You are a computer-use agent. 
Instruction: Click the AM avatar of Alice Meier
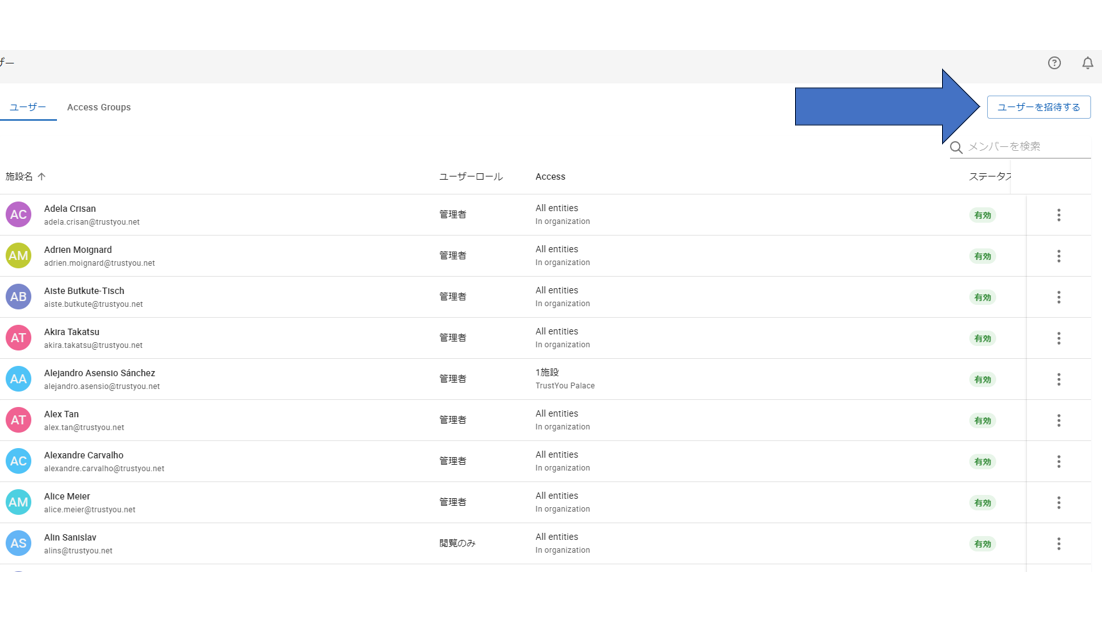pyautogui.click(x=18, y=502)
